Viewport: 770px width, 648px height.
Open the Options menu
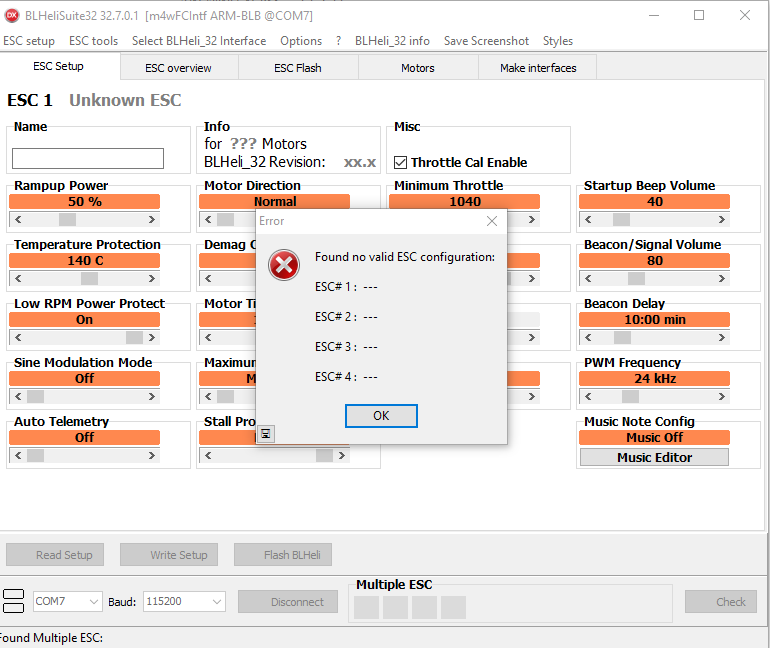[301, 41]
